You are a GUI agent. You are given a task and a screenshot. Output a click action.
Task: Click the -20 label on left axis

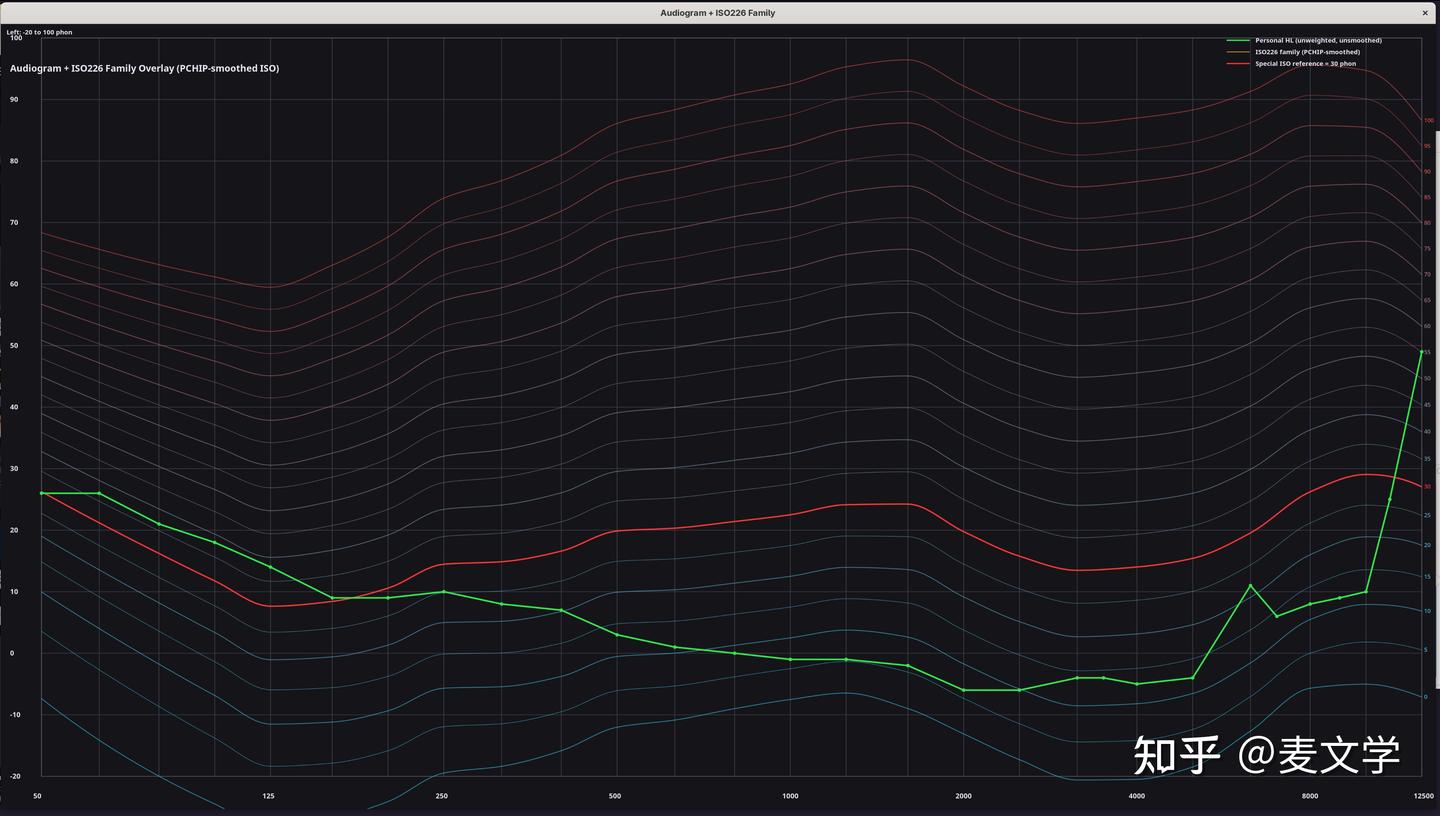point(14,776)
